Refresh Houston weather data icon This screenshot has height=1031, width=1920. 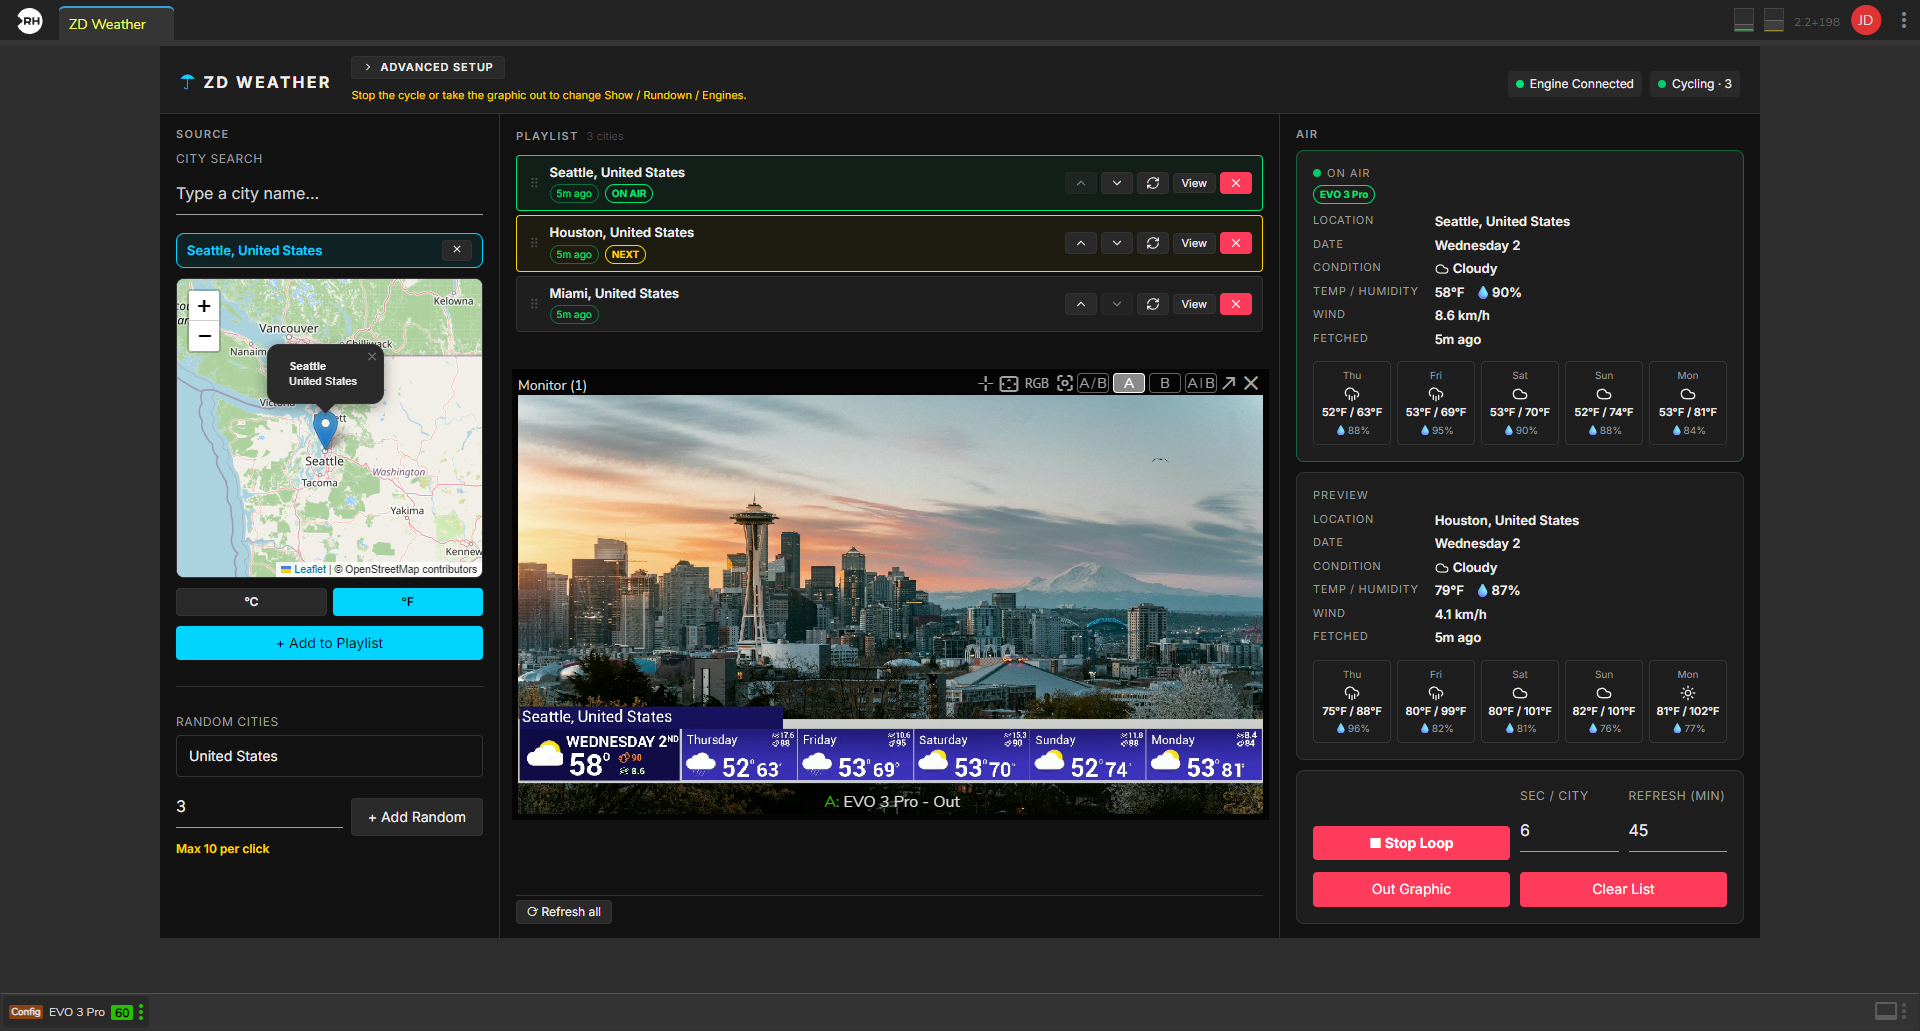(1153, 243)
